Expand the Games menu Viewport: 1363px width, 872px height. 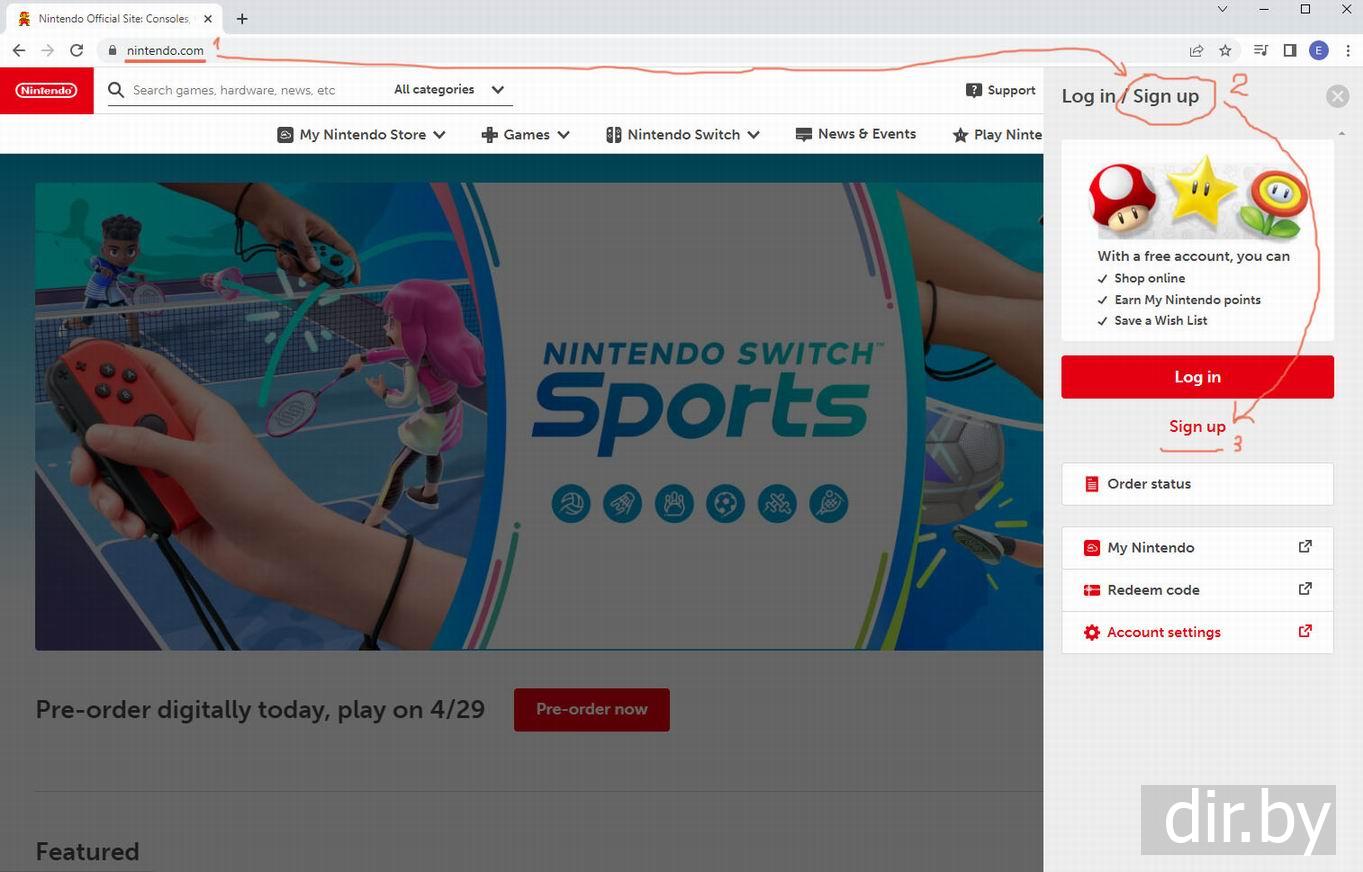(x=526, y=134)
